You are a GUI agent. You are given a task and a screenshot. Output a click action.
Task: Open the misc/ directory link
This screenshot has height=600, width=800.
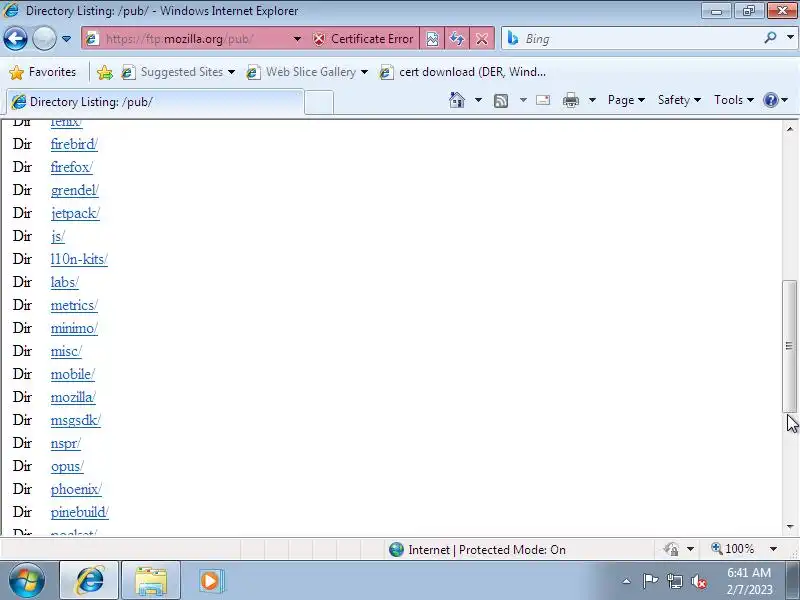click(x=66, y=351)
